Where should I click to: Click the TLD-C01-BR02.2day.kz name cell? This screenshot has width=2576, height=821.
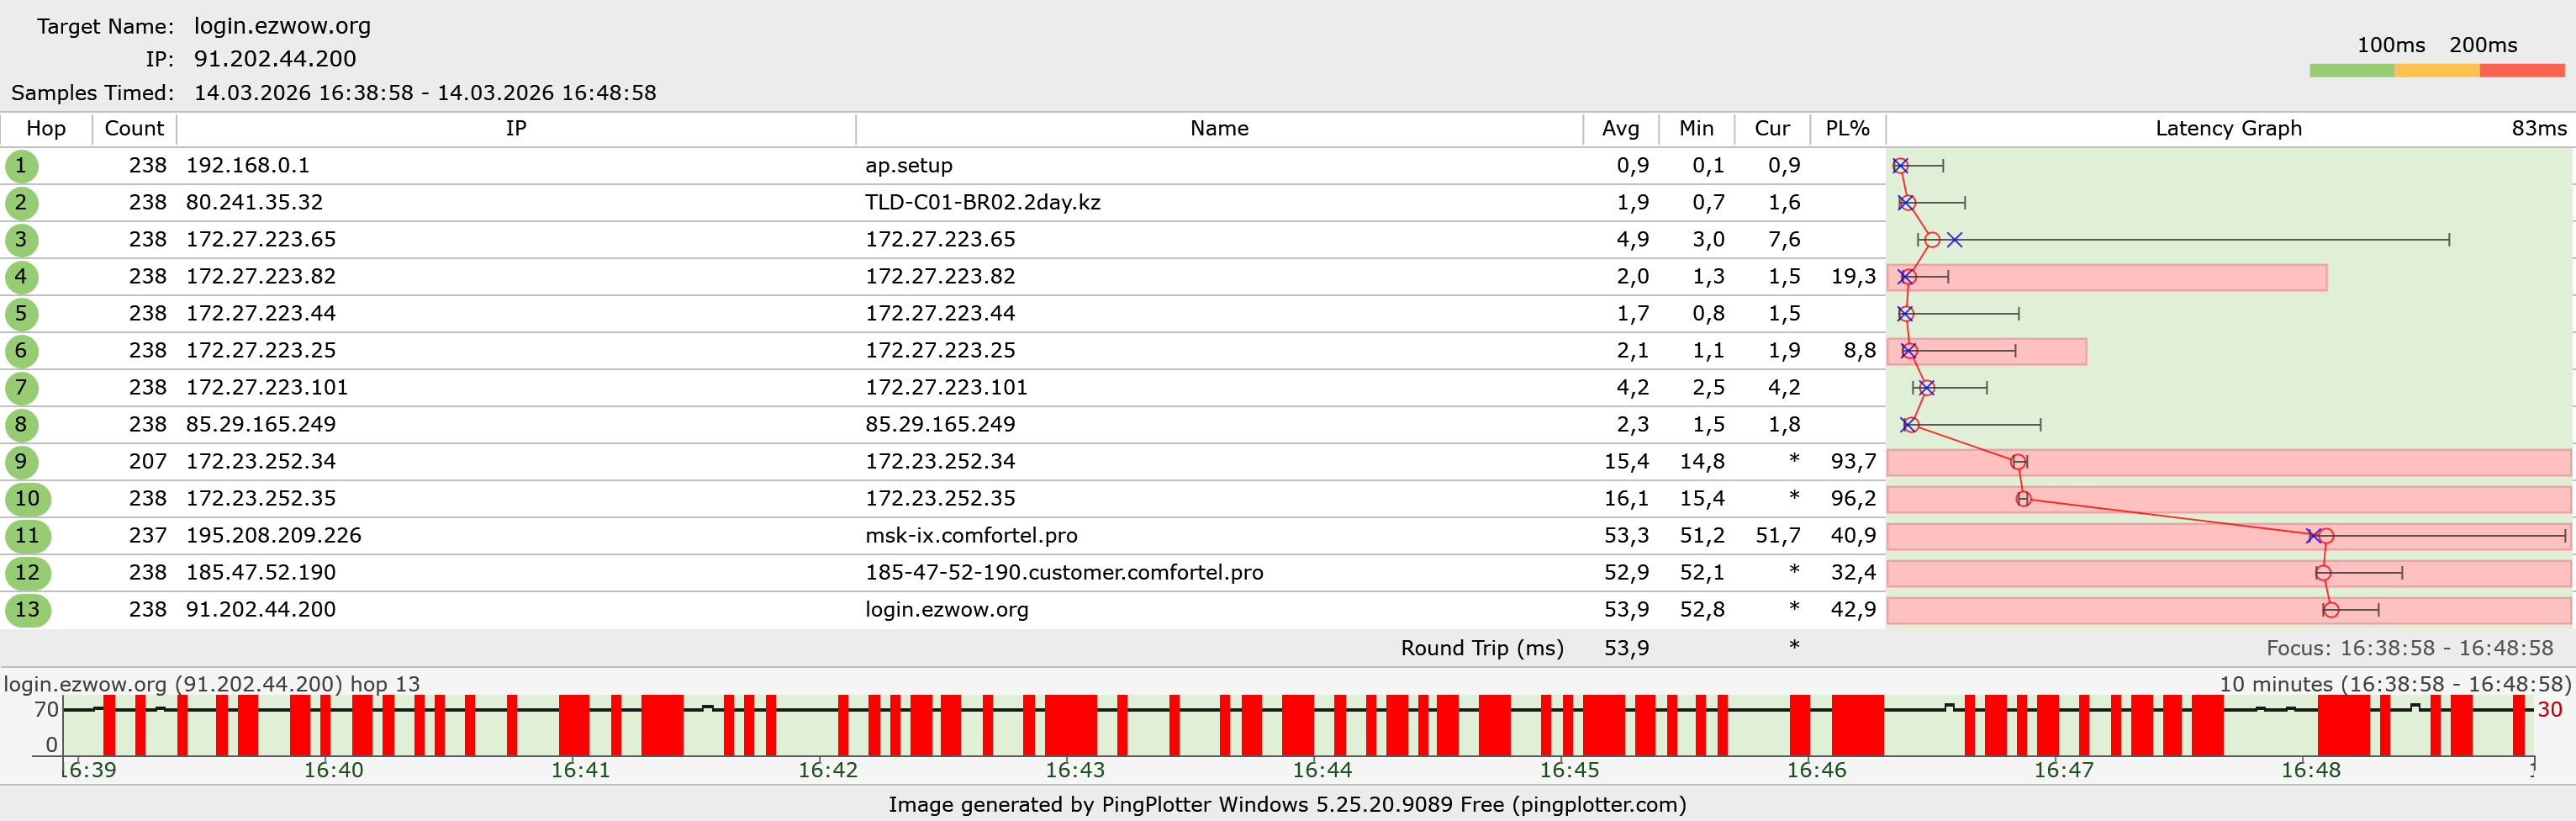point(982,203)
